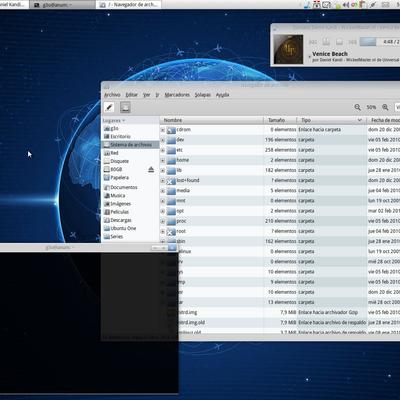The width and height of the screenshot is (400, 400).
Task: Open the Ayuda menu
Action: coord(222,95)
